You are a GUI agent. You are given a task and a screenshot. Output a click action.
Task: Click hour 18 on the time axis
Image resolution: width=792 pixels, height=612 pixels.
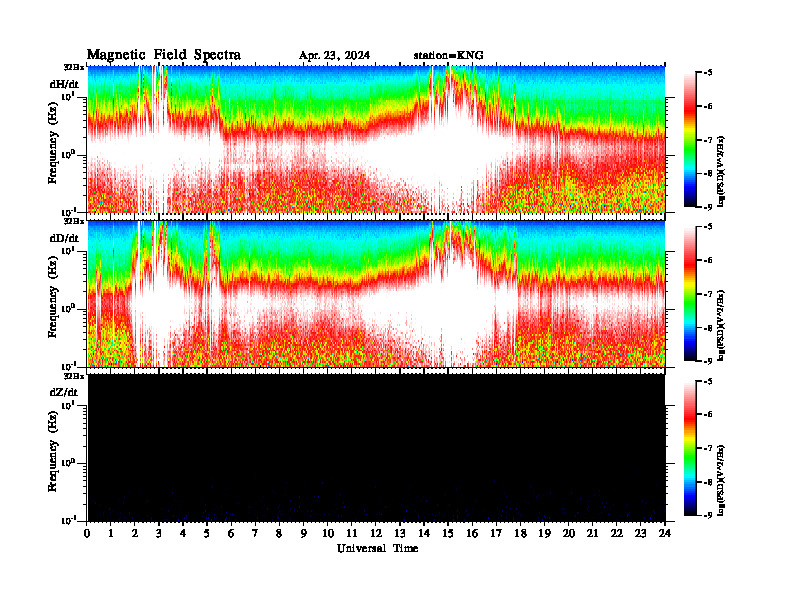pyautogui.click(x=520, y=533)
